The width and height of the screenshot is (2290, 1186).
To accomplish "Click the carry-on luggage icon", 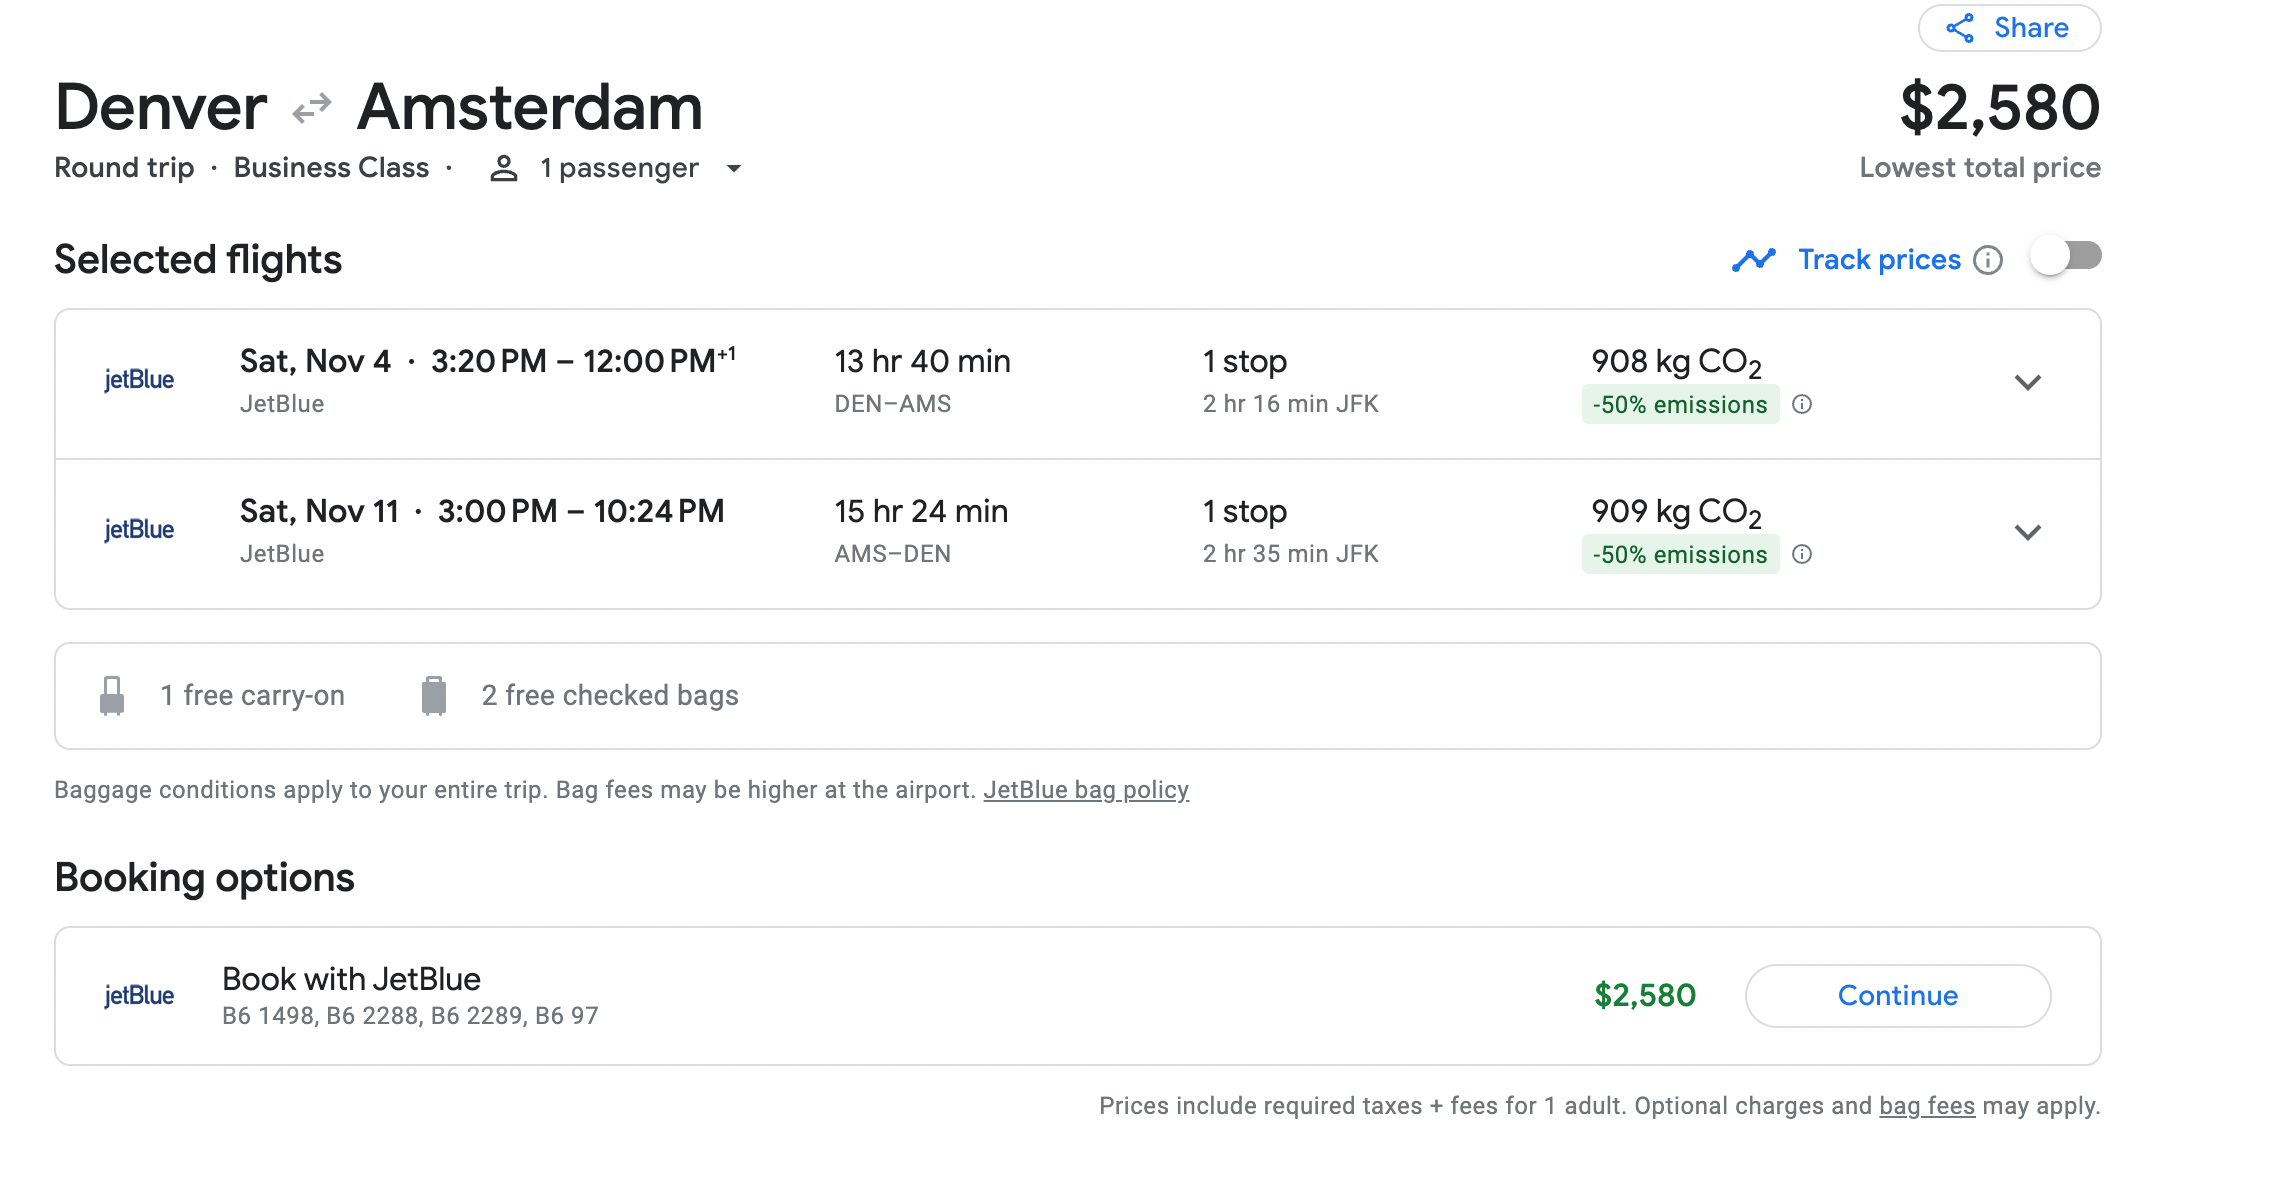I will point(112,696).
